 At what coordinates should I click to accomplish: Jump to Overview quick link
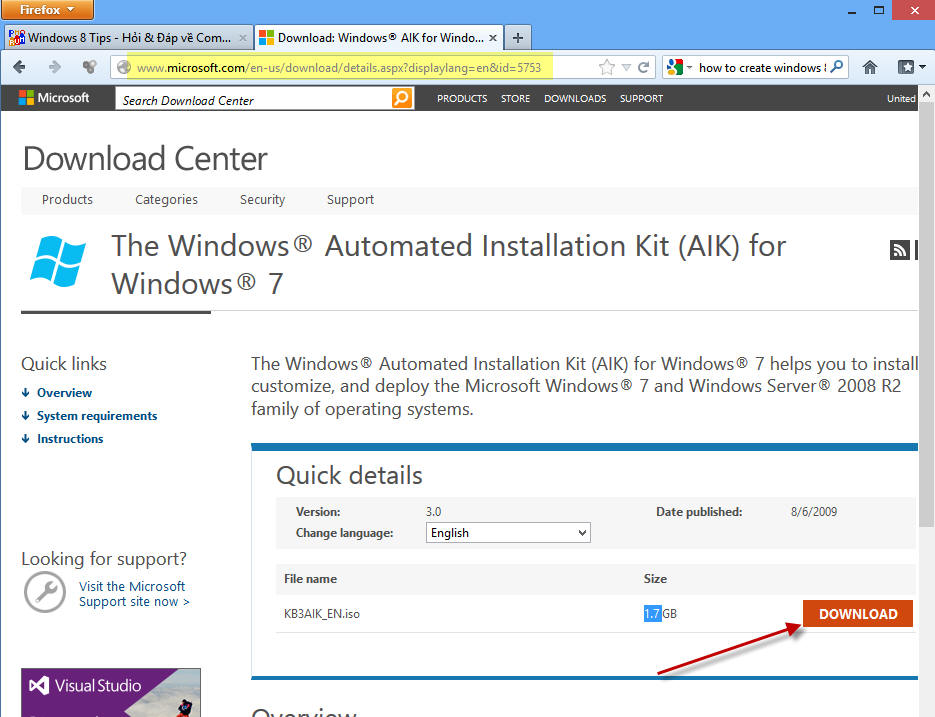pyautogui.click(x=64, y=393)
